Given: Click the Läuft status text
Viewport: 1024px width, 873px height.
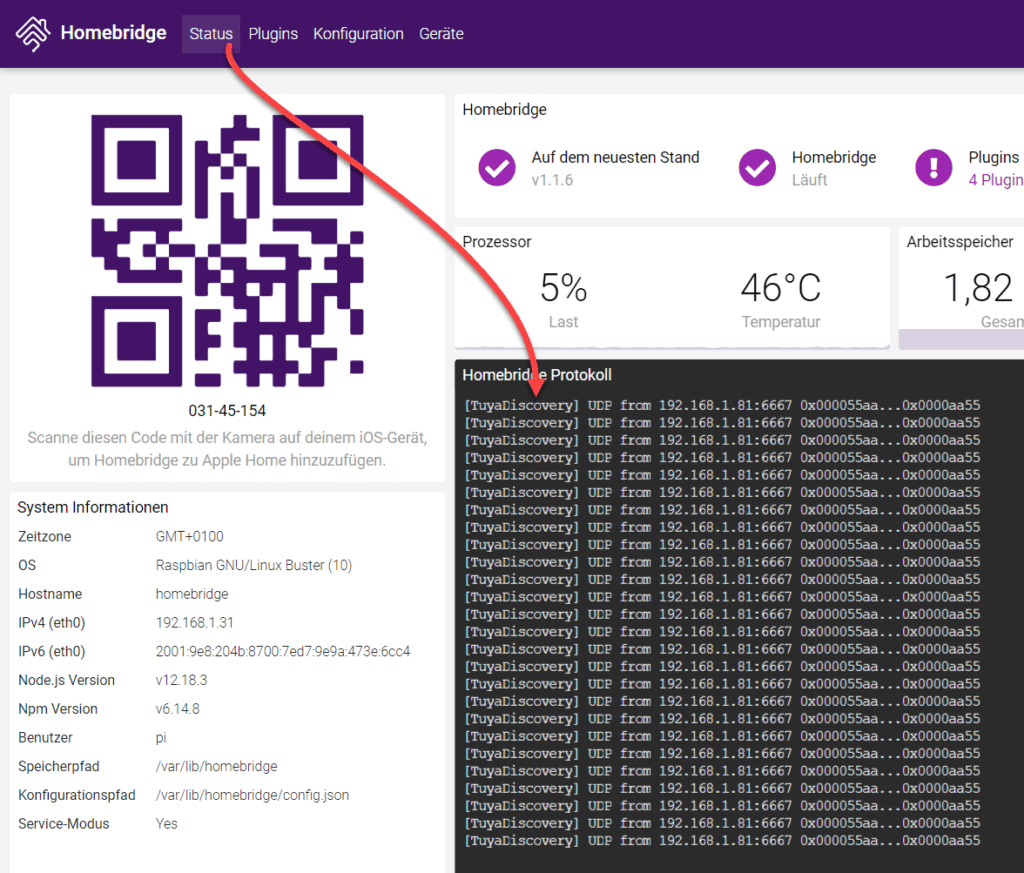Looking at the screenshot, I should [810, 180].
